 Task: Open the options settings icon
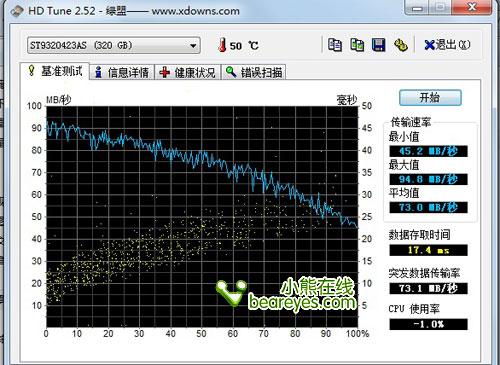400,45
